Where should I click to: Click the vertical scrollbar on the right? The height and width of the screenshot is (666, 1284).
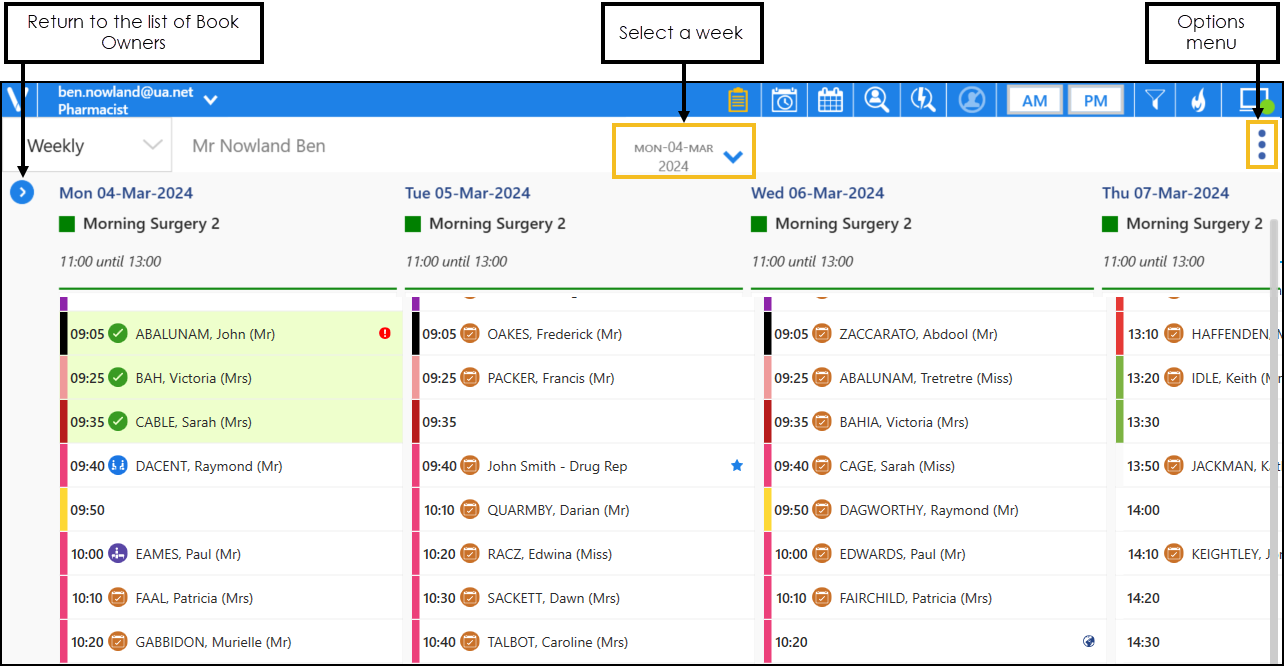point(1274,400)
